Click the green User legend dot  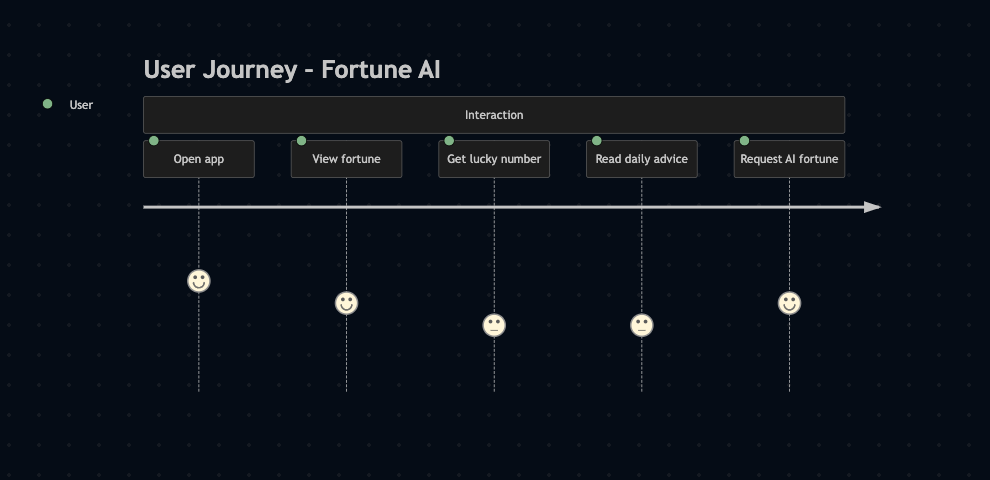pos(47,104)
